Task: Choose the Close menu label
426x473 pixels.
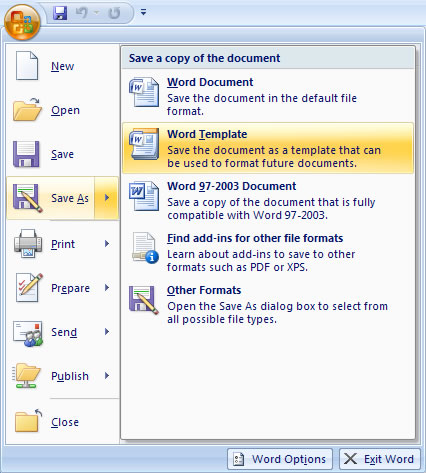Action: pos(65,422)
